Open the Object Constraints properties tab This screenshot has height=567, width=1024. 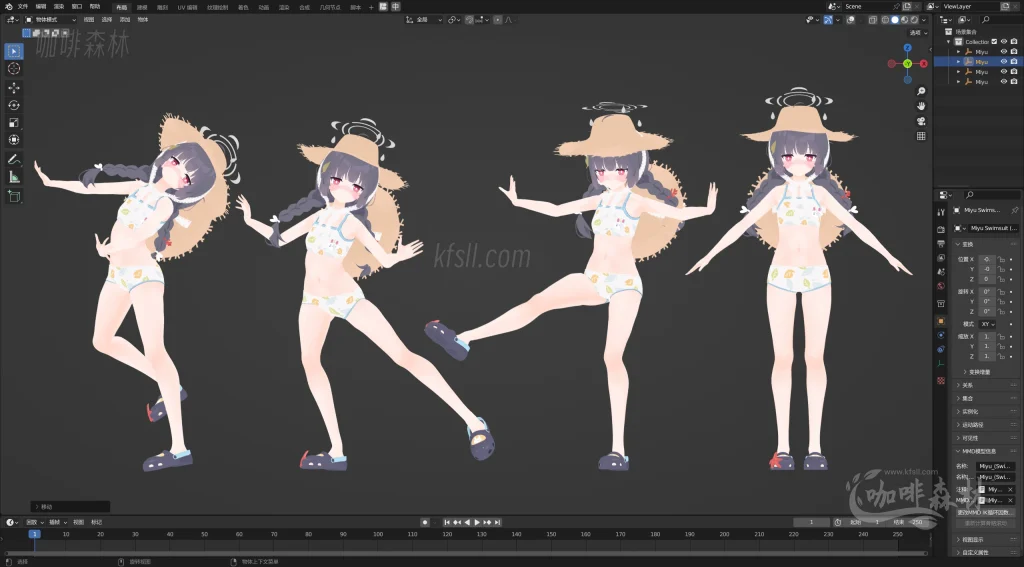coord(940,349)
